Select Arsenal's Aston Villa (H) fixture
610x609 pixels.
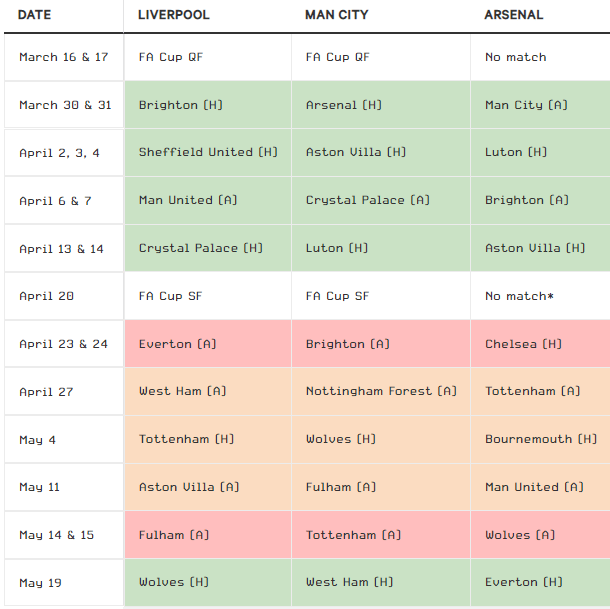pos(540,248)
